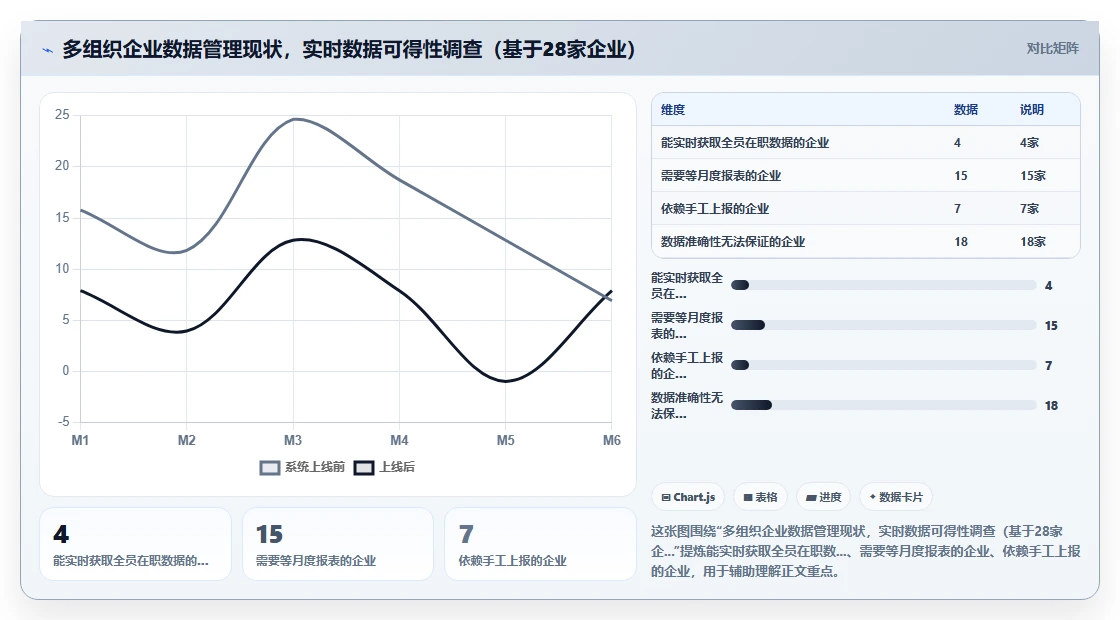Viewport: 1120px width, 620px height.
Task: Open the stat card showing 15
Action: click(338, 544)
